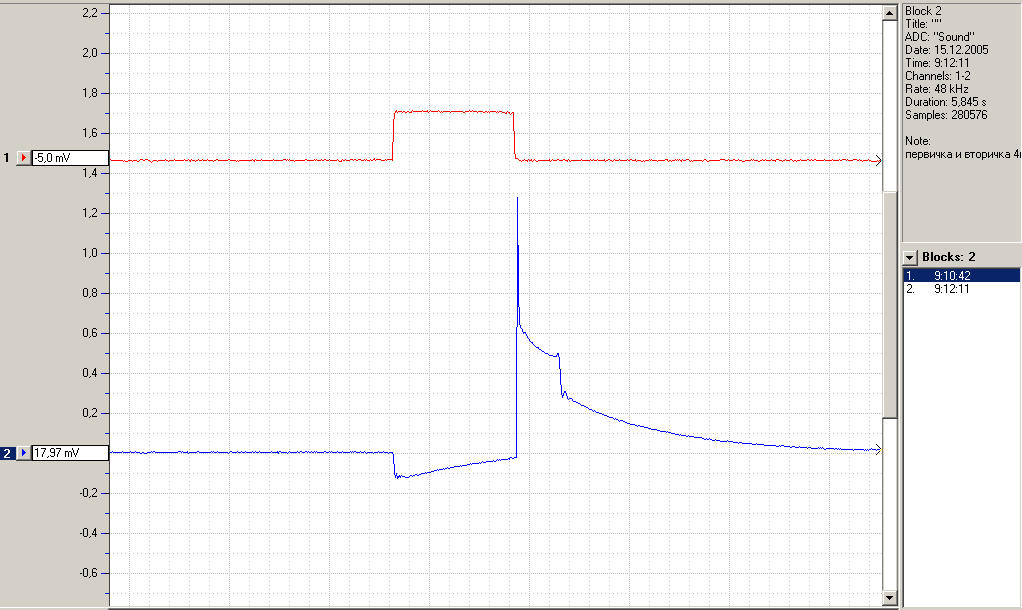Viewport: 1022px width, 610px height.
Task: Expand the Blocks dropdown arrow
Action: [911, 257]
